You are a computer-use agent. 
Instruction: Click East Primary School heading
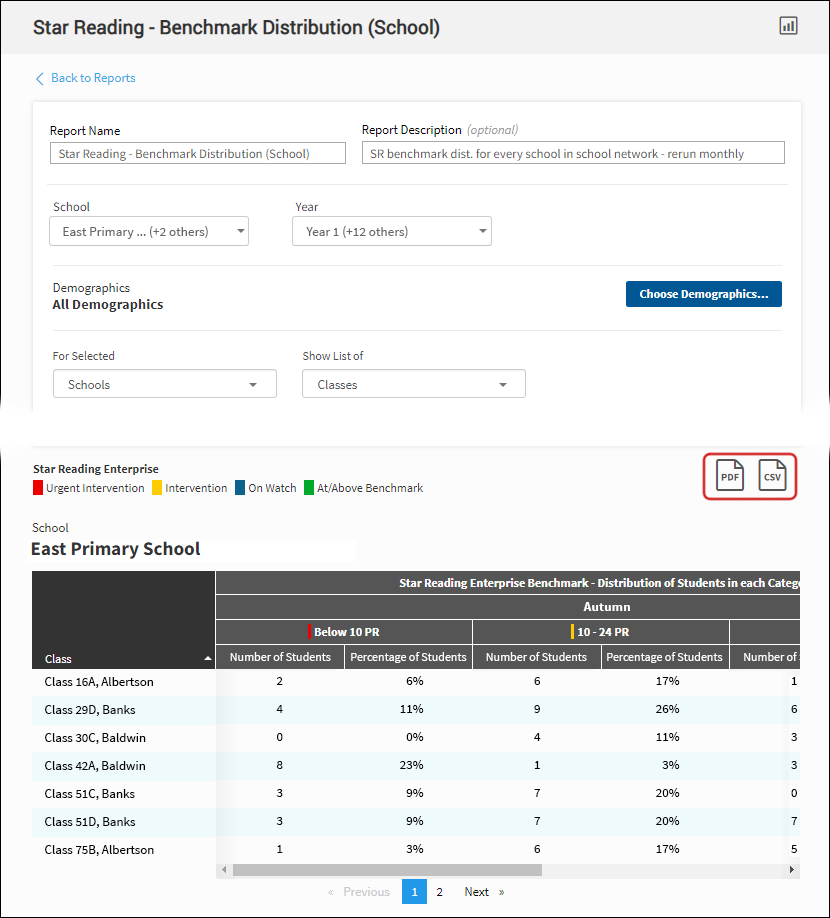(116, 549)
